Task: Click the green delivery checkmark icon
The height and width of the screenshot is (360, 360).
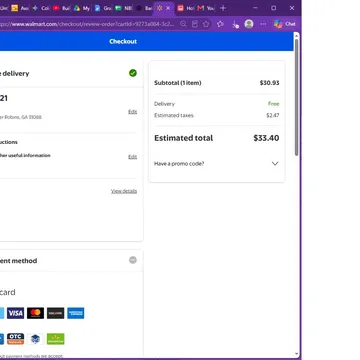Action: [x=133, y=73]
